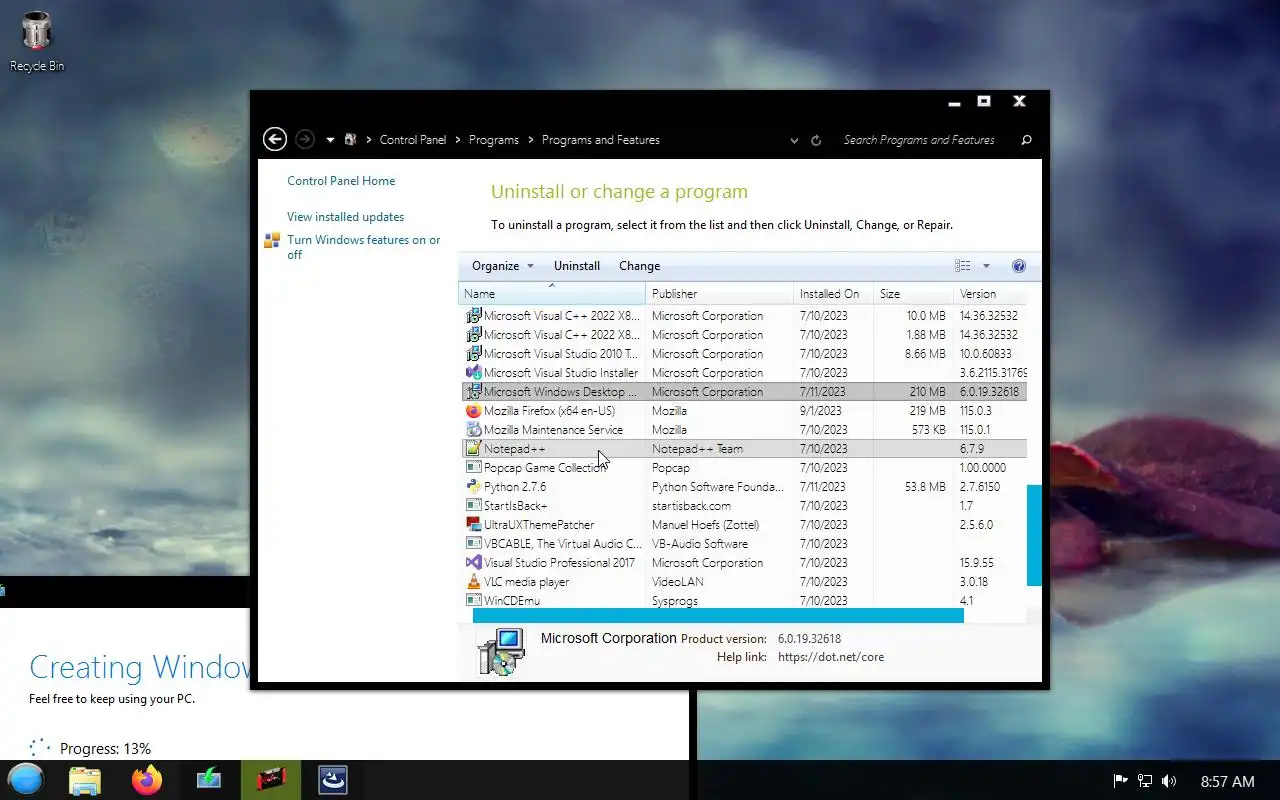Select the Visual Studio Professional 2017 icon
Image resolution: width=1280 pixels, height=800 pixels.
pos(474,563)
